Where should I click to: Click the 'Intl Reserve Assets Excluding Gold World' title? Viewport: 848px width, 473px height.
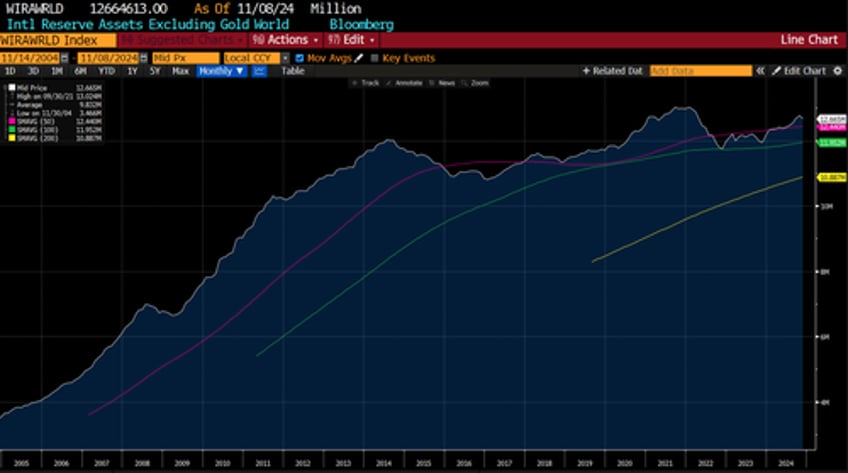148,24
